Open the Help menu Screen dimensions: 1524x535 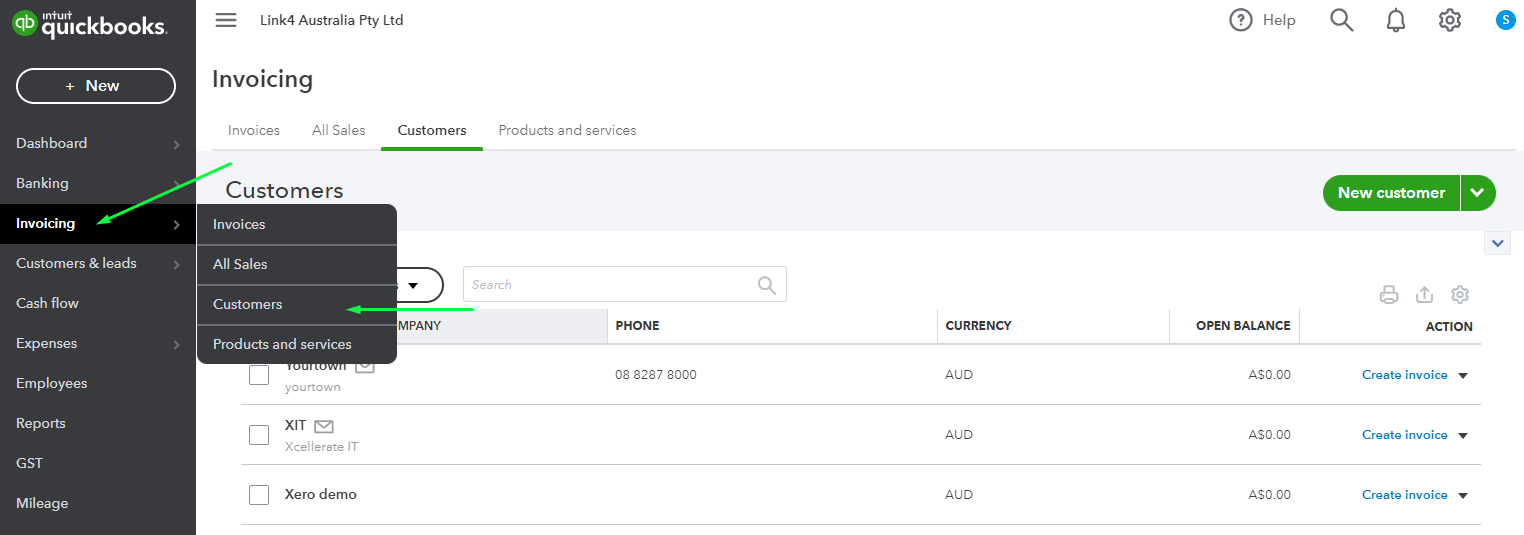pyautogui.click(x=1262, y=20)
